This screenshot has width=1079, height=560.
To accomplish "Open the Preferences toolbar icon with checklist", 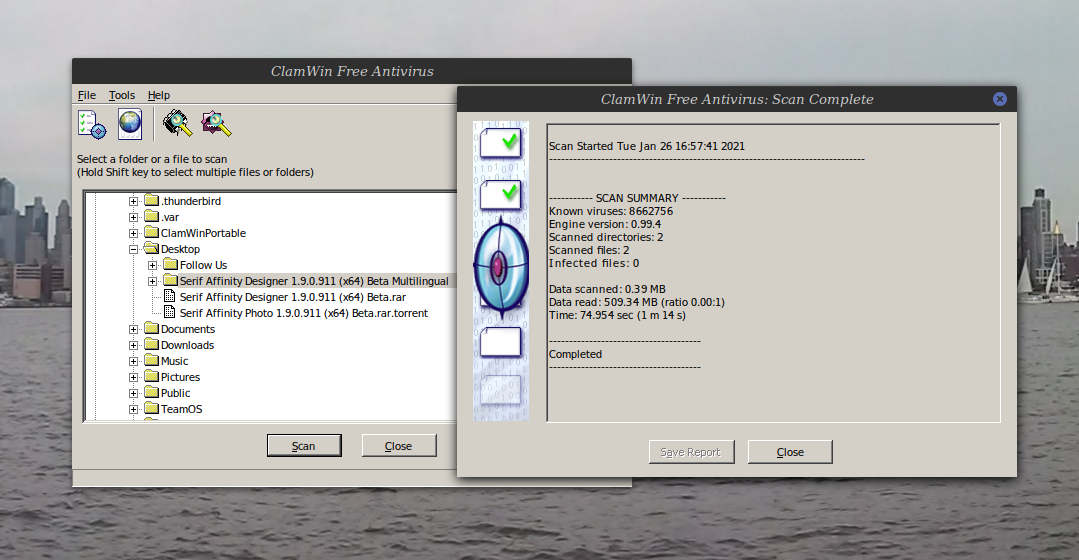I will (x=92, y=125).
